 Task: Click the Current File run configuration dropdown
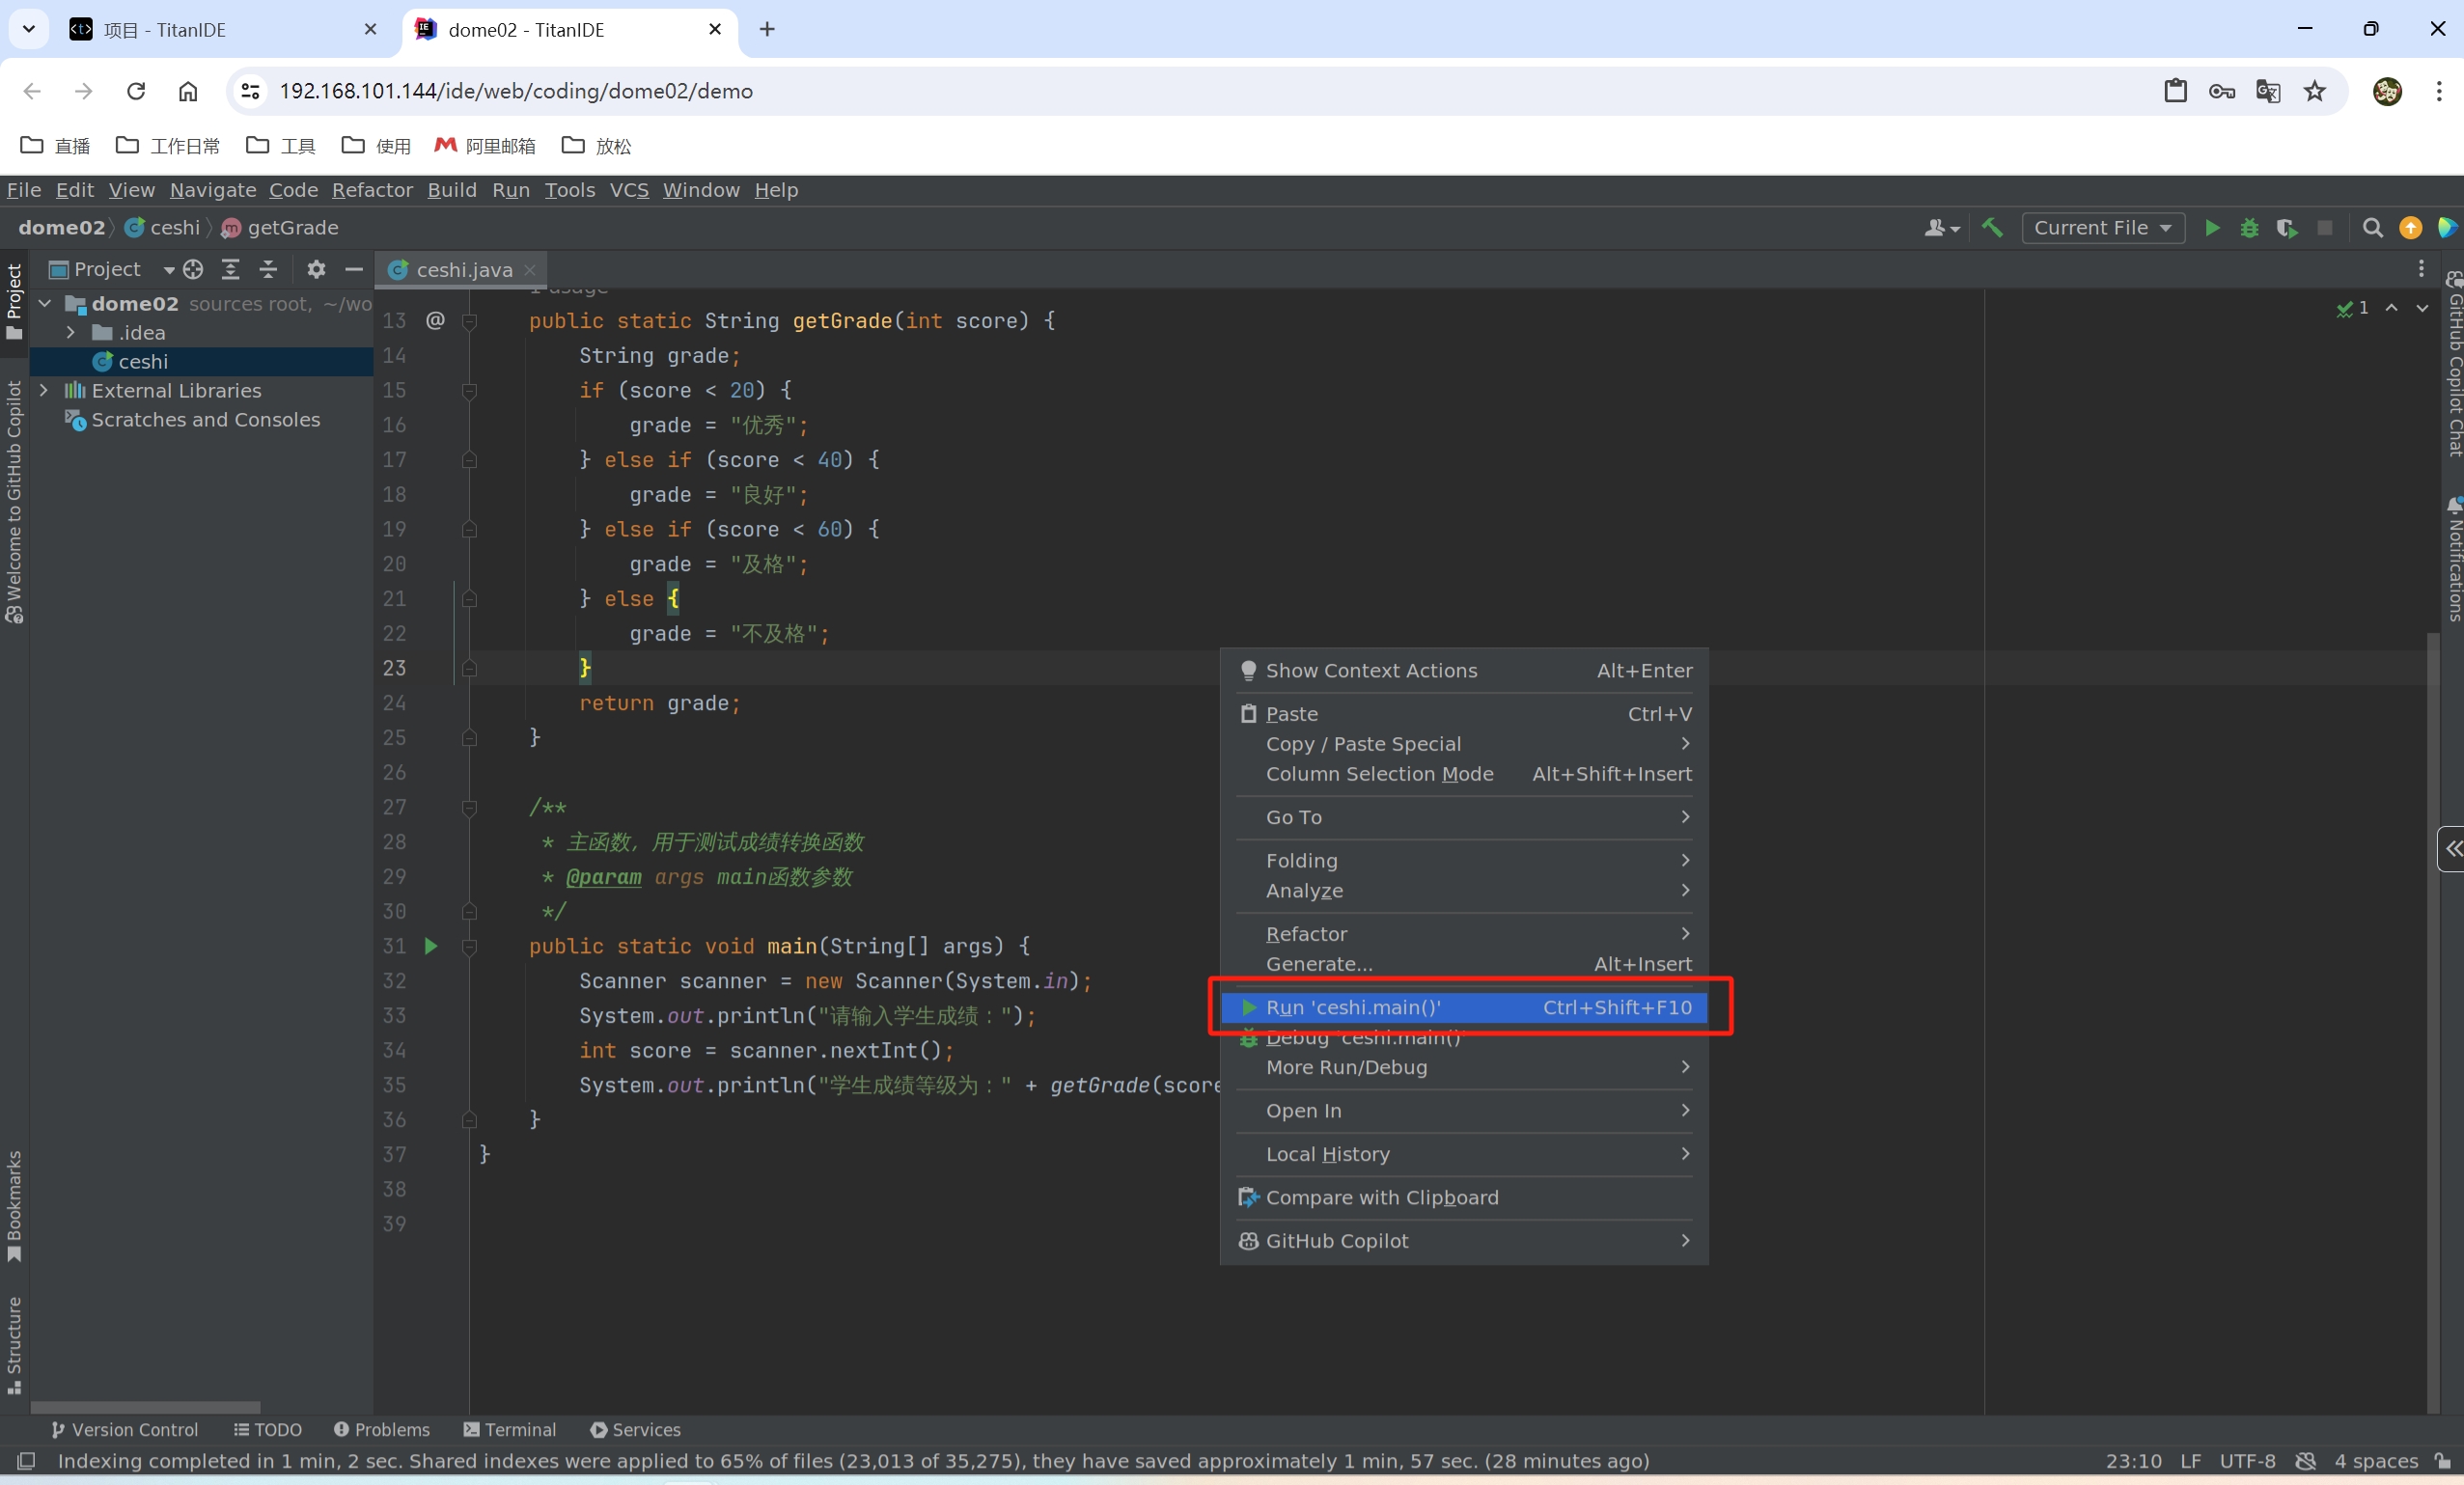click(2098, 227)
